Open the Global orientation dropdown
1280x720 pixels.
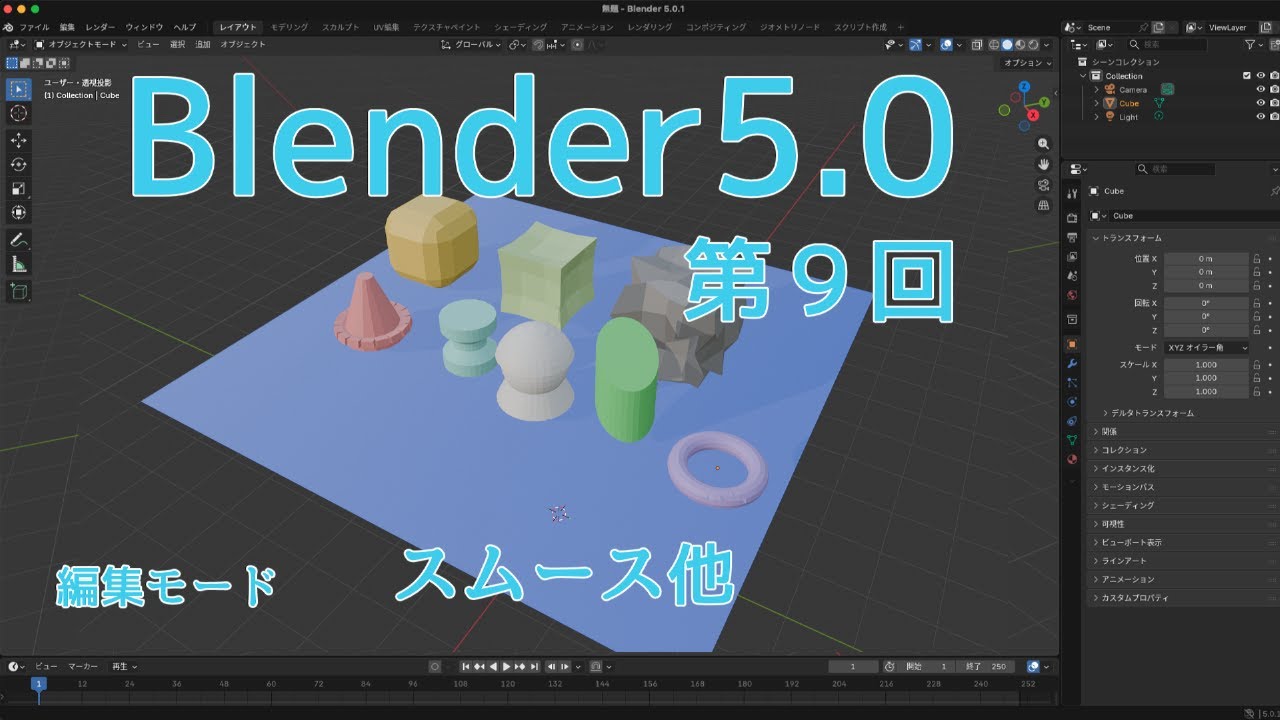pos(471,45)
